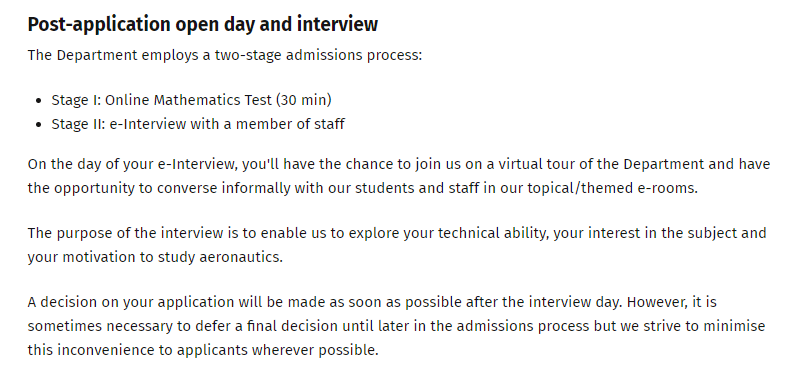This screenshot has width=805, height=371.
Task: Click the Stage II e-Interview list item
Action: [x=198, y=124]
